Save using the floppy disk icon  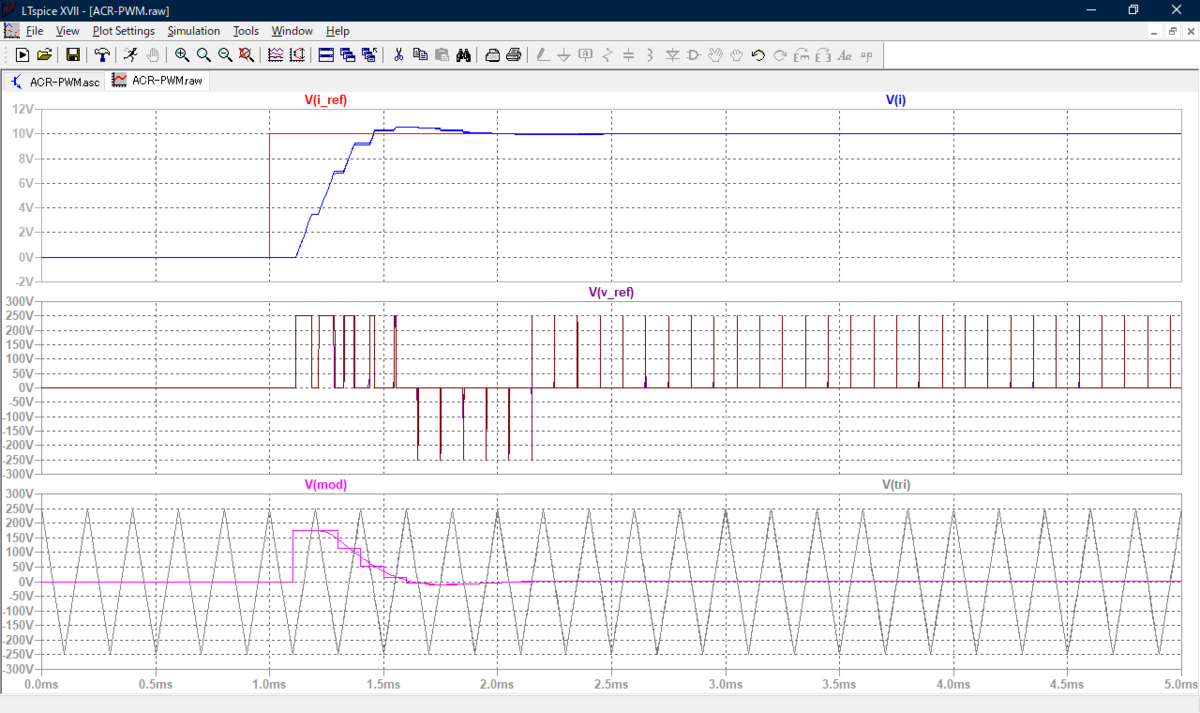[73, 55]
